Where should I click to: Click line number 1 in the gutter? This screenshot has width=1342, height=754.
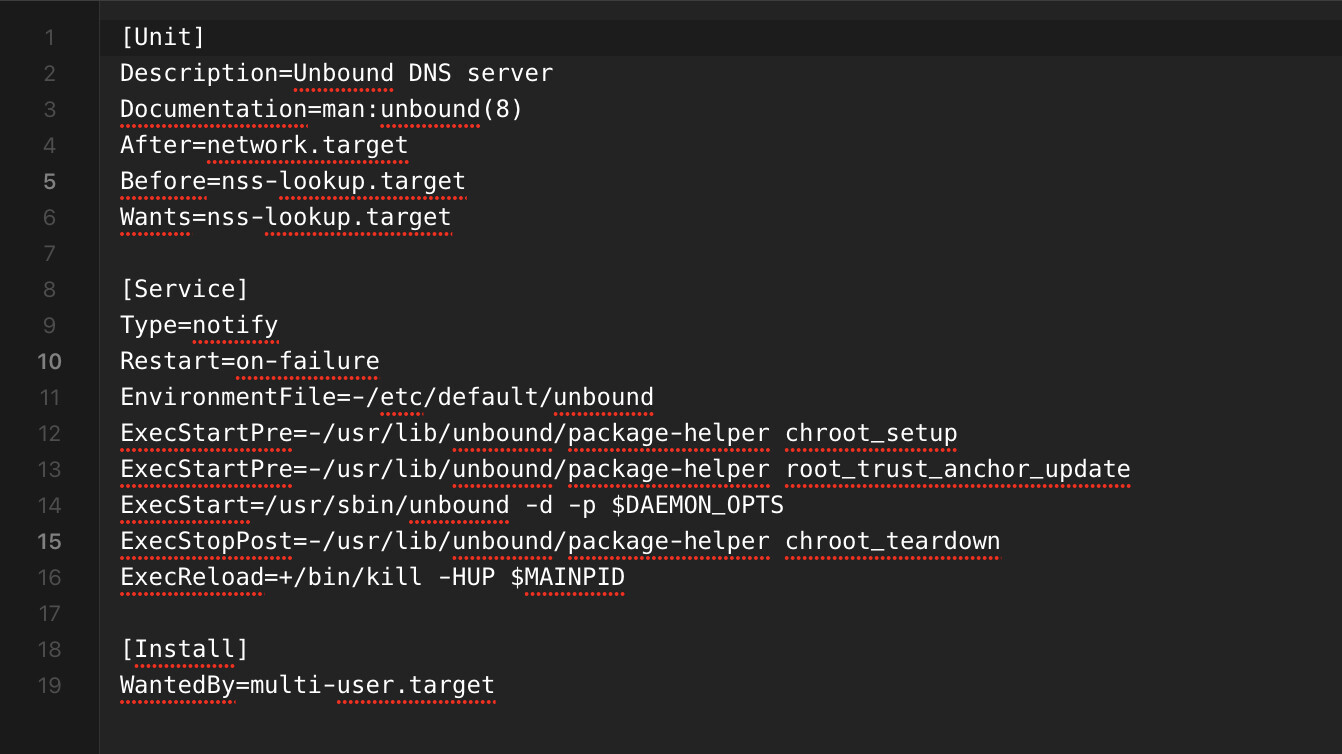[x=50, y=38]
